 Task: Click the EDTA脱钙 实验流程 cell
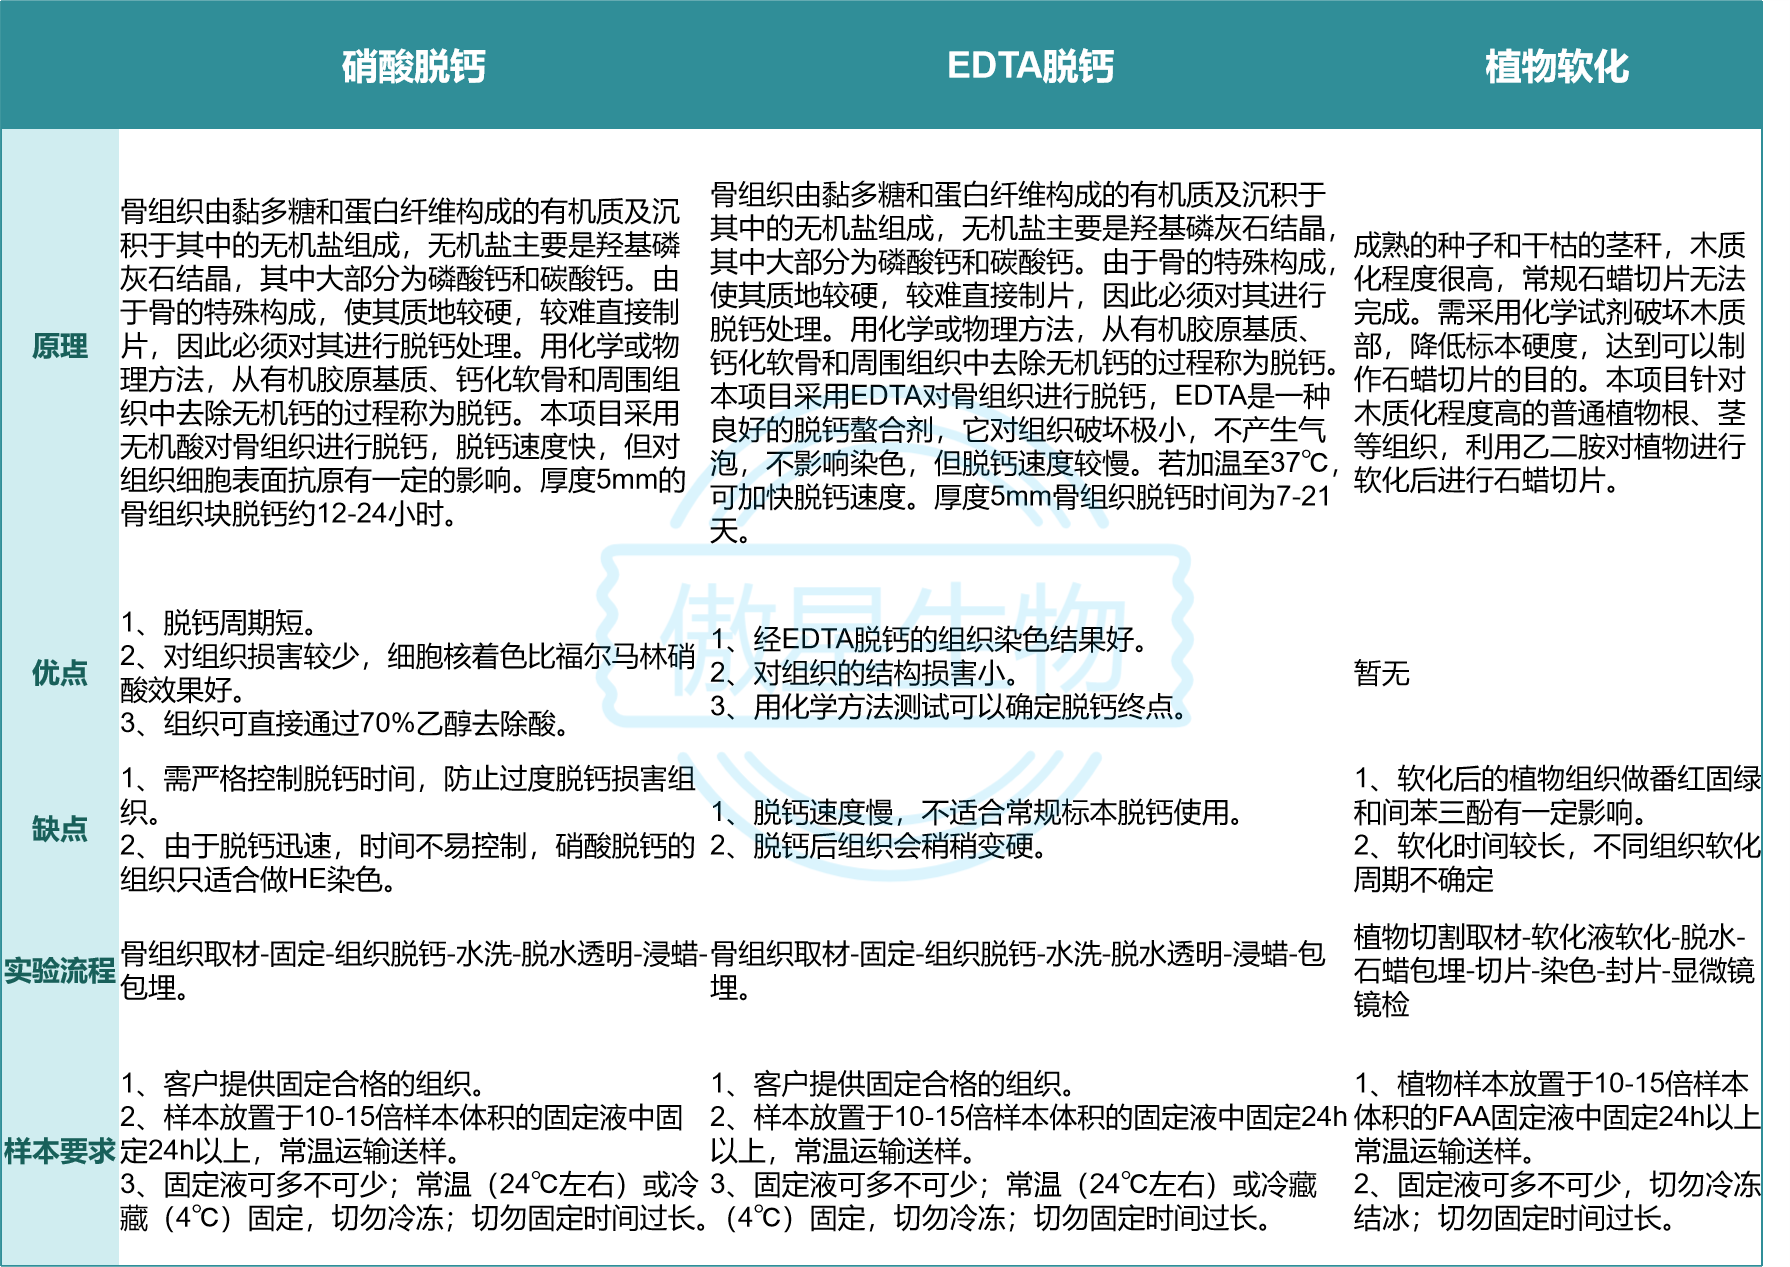(1018, 970)
